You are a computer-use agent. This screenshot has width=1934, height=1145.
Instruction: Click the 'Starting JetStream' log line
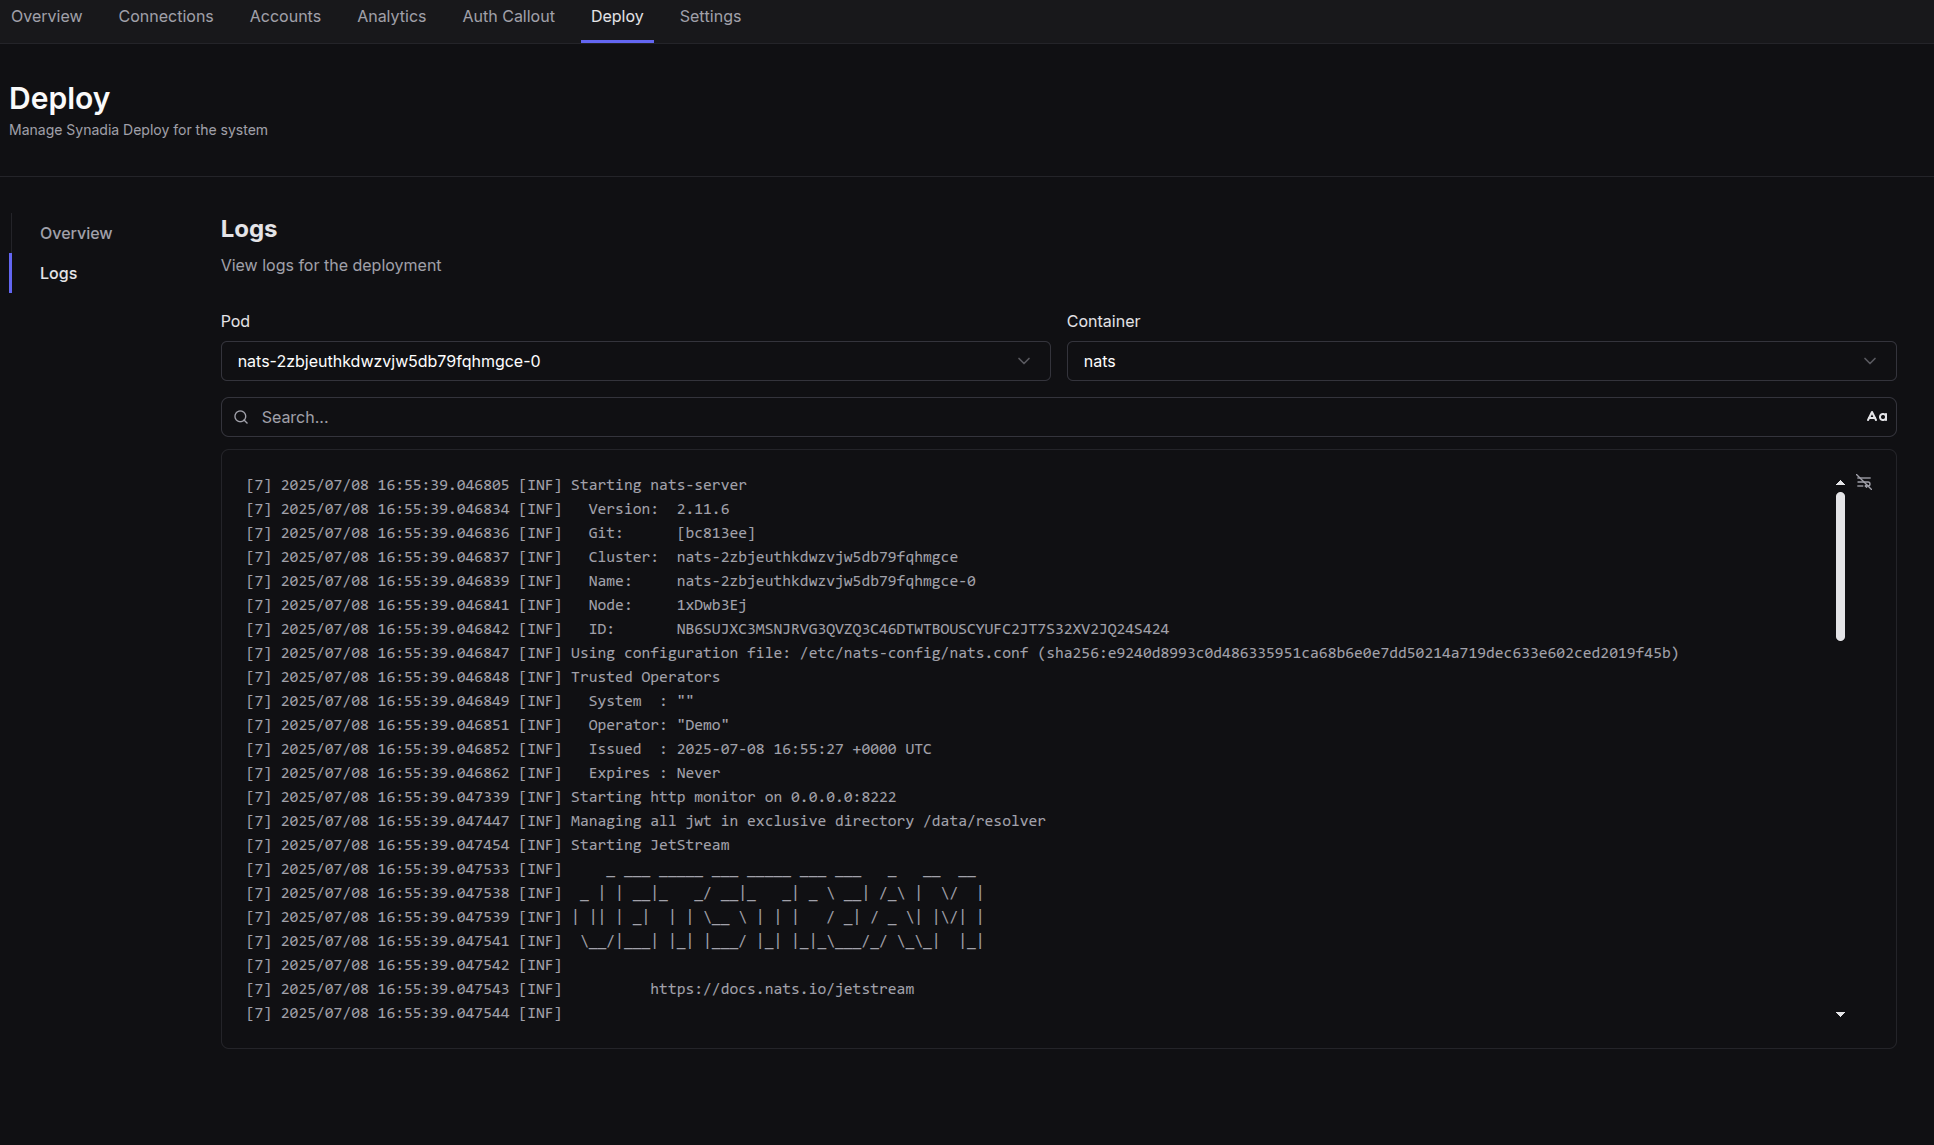488,845
